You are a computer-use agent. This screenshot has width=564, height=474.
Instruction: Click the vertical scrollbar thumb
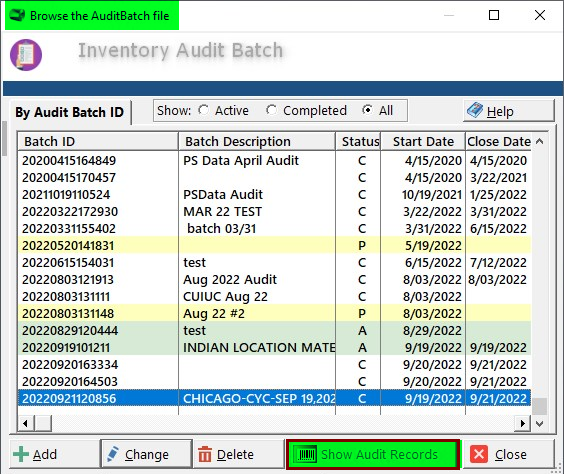point(539,406)
